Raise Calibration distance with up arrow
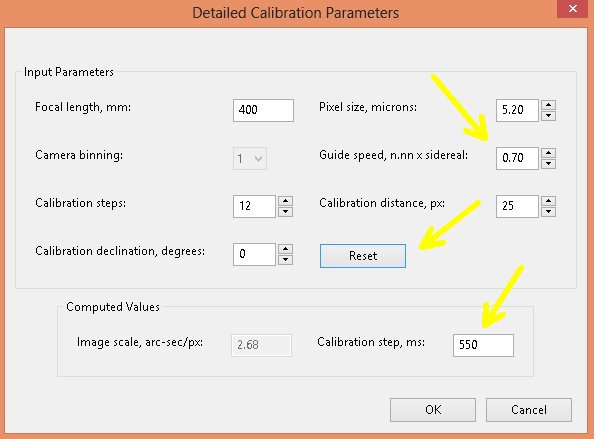The height and width of the screenshot is (439, 594). (x=549, y=201)
